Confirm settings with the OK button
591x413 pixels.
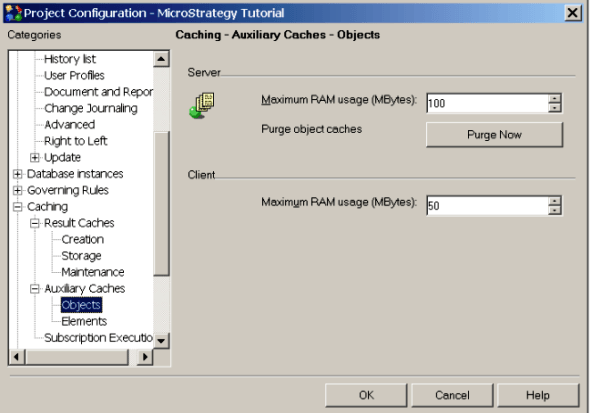click(x=366, y=395)
